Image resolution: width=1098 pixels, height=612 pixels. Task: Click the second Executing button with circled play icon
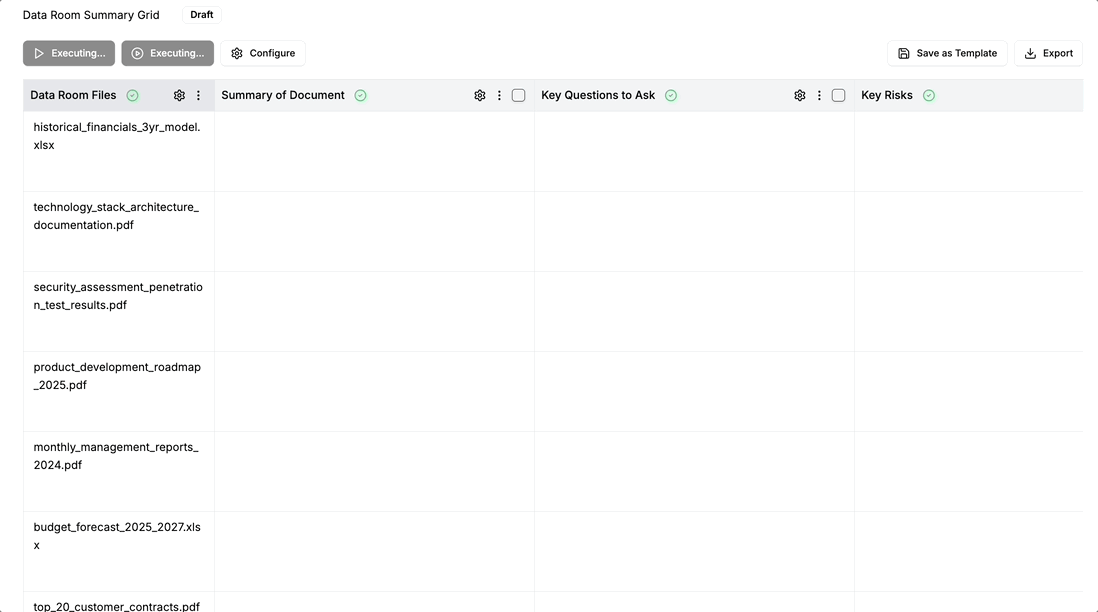[167, 53]
